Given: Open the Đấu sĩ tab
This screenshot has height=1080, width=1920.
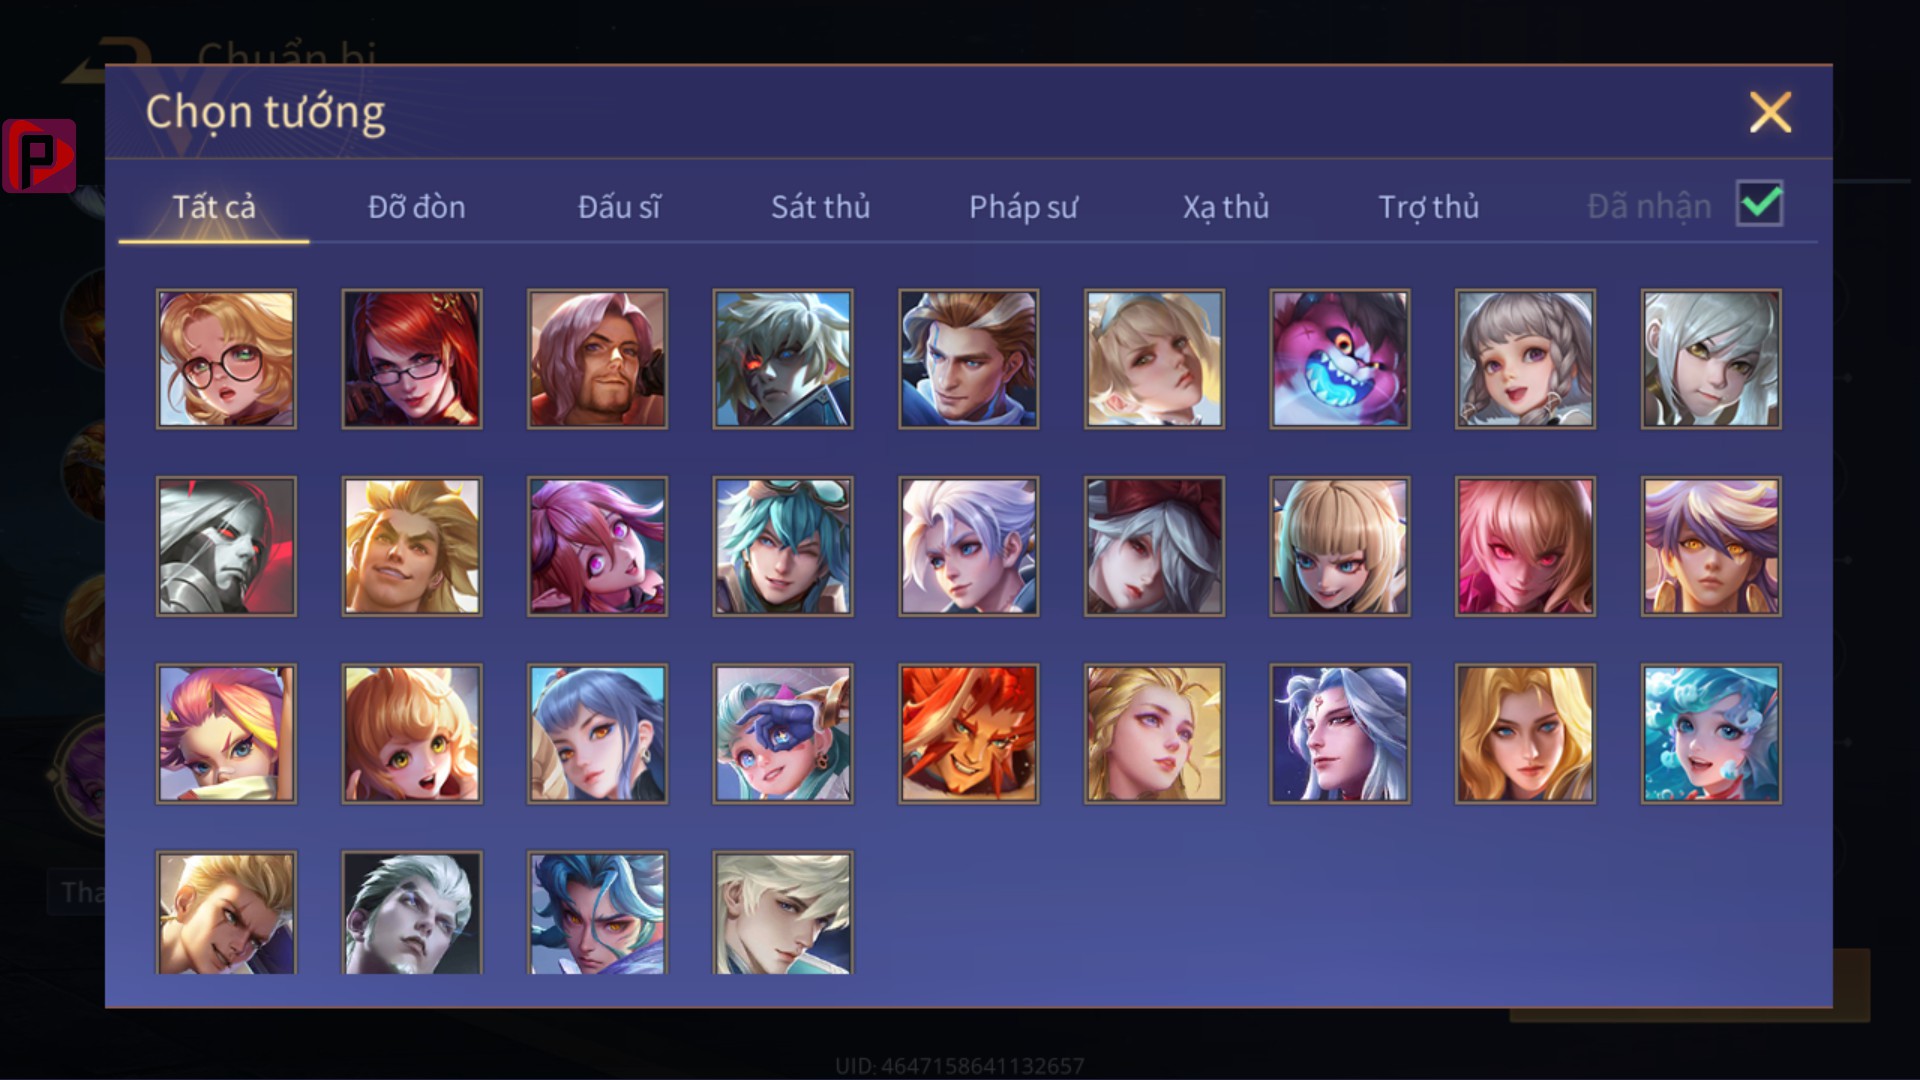Looking at the screenshot, I should click(619, 207).
